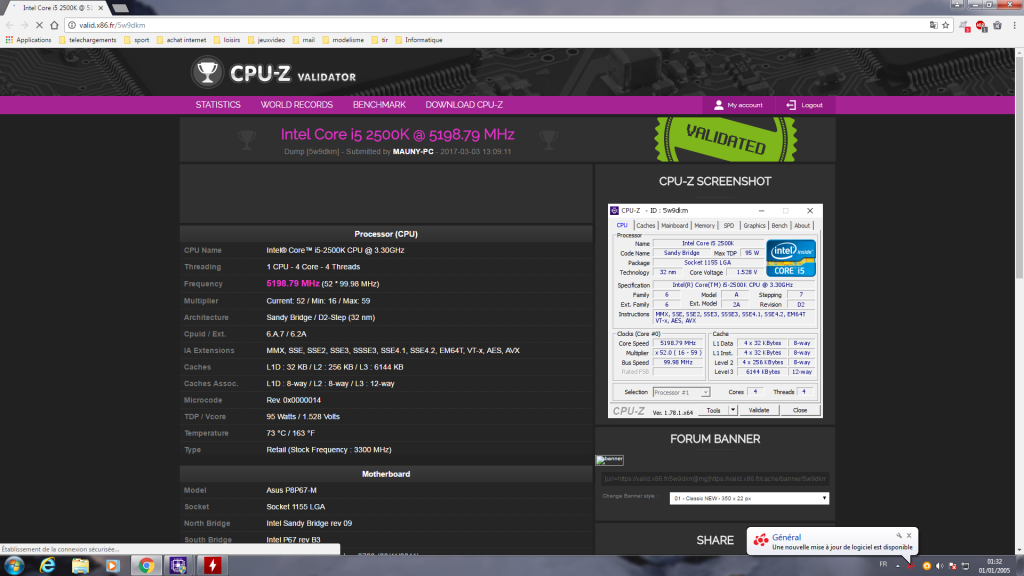This screenshot has height=576, width=1024.
Task: Close the Intel Core i5 2500K tab
Action: 101,8
